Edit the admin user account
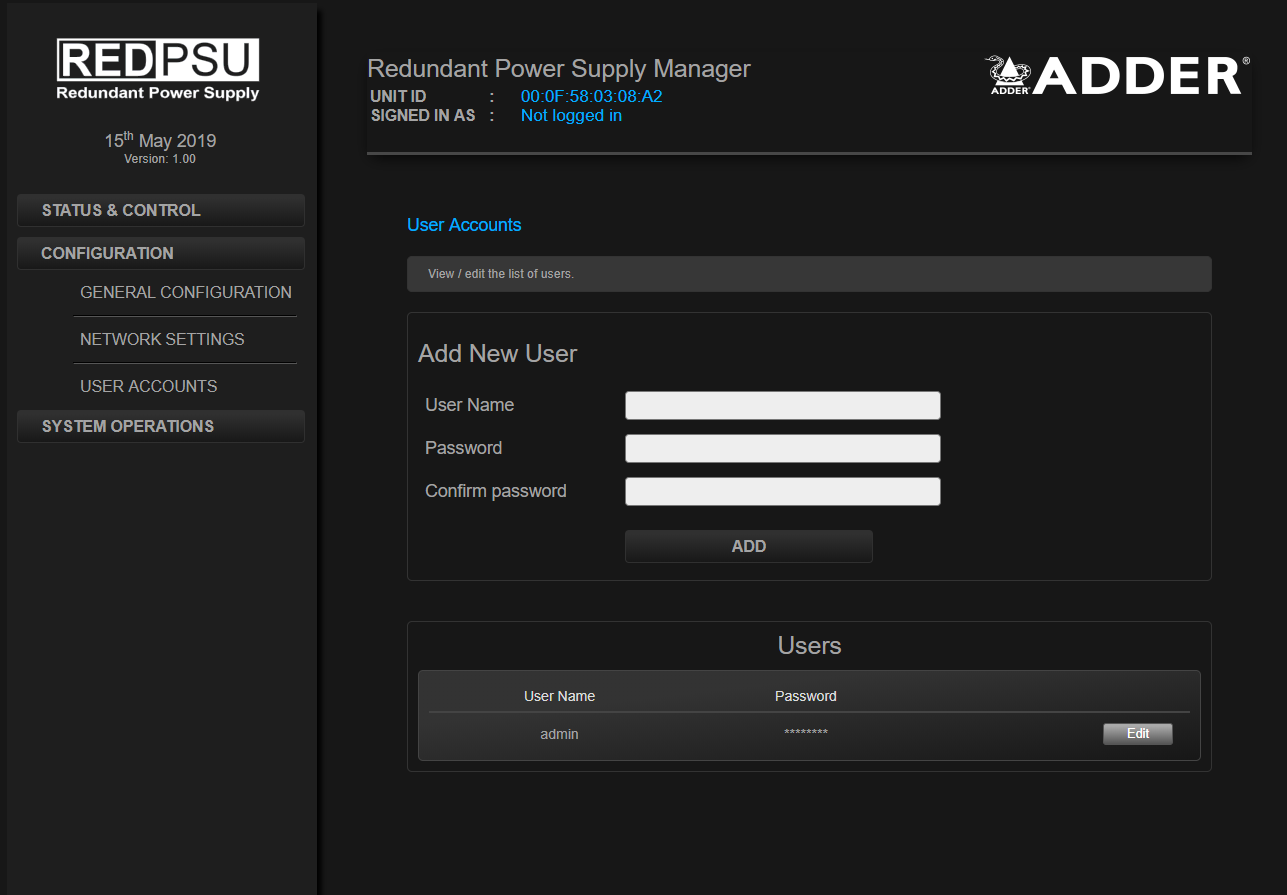1287x895 pixels. (x=1137, y=734)
